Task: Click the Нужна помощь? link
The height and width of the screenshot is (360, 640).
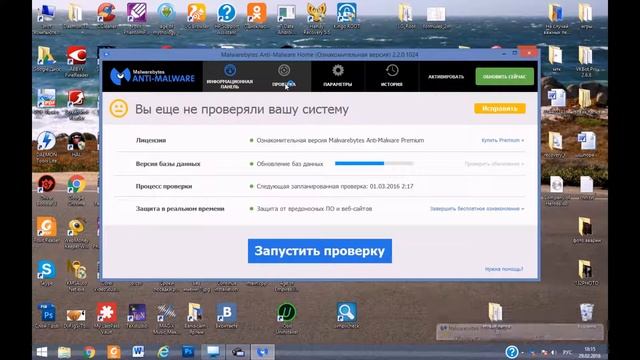Action: 504,269
